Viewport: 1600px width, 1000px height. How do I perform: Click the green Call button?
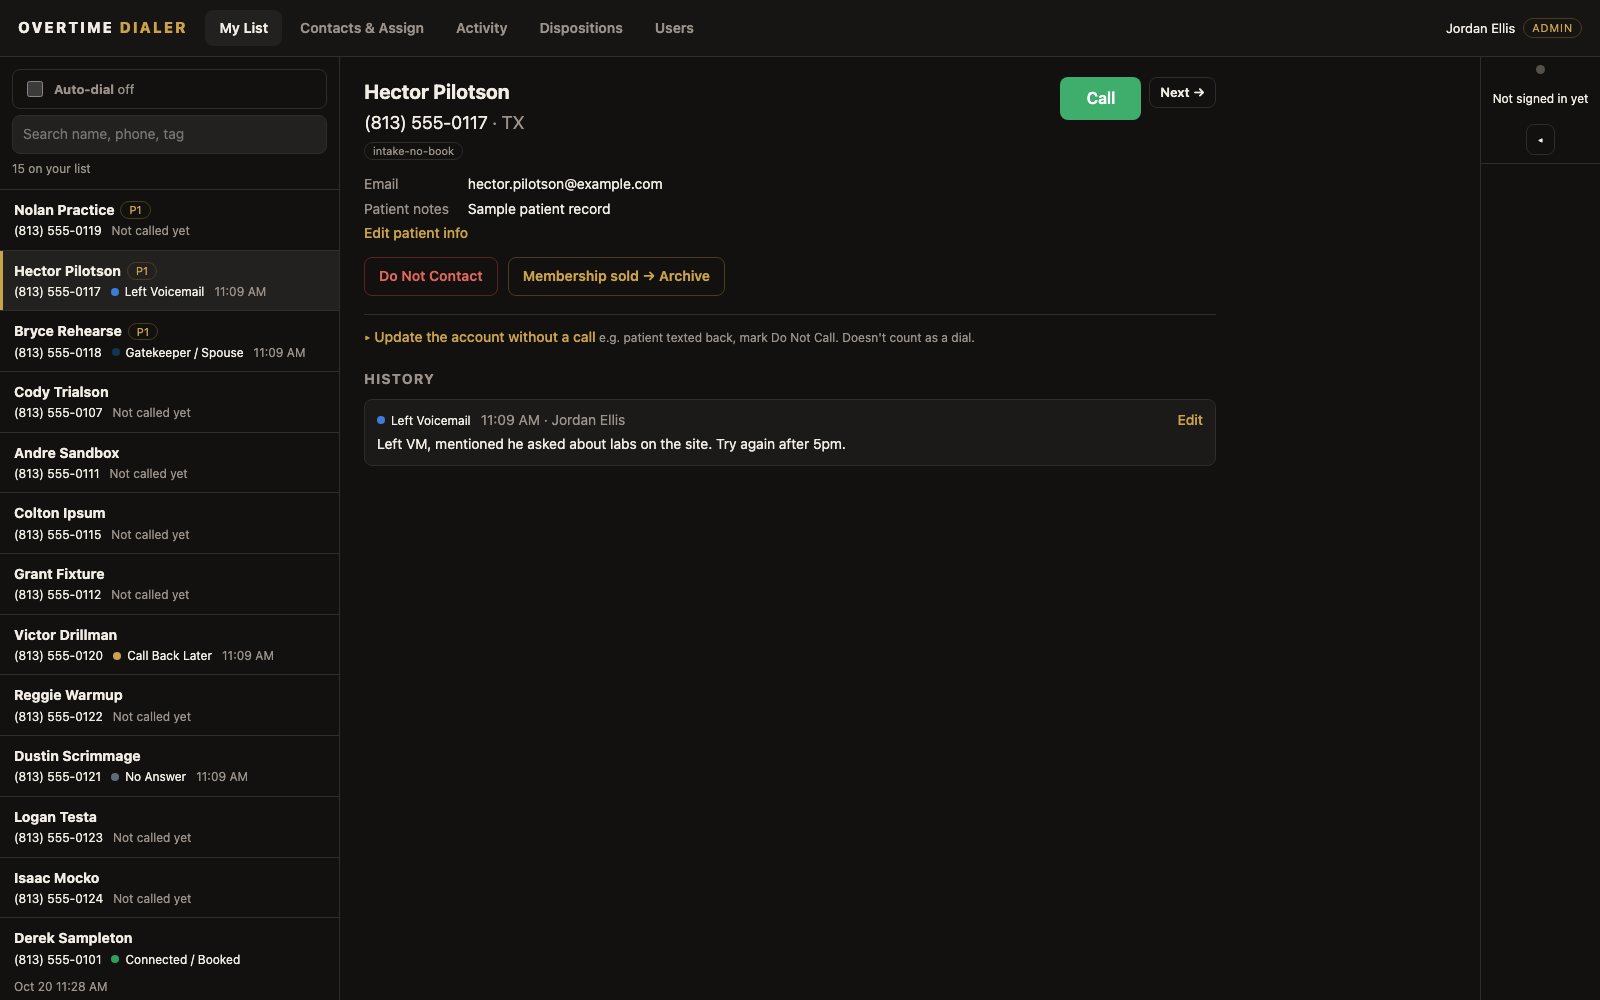click(1100, 98)
